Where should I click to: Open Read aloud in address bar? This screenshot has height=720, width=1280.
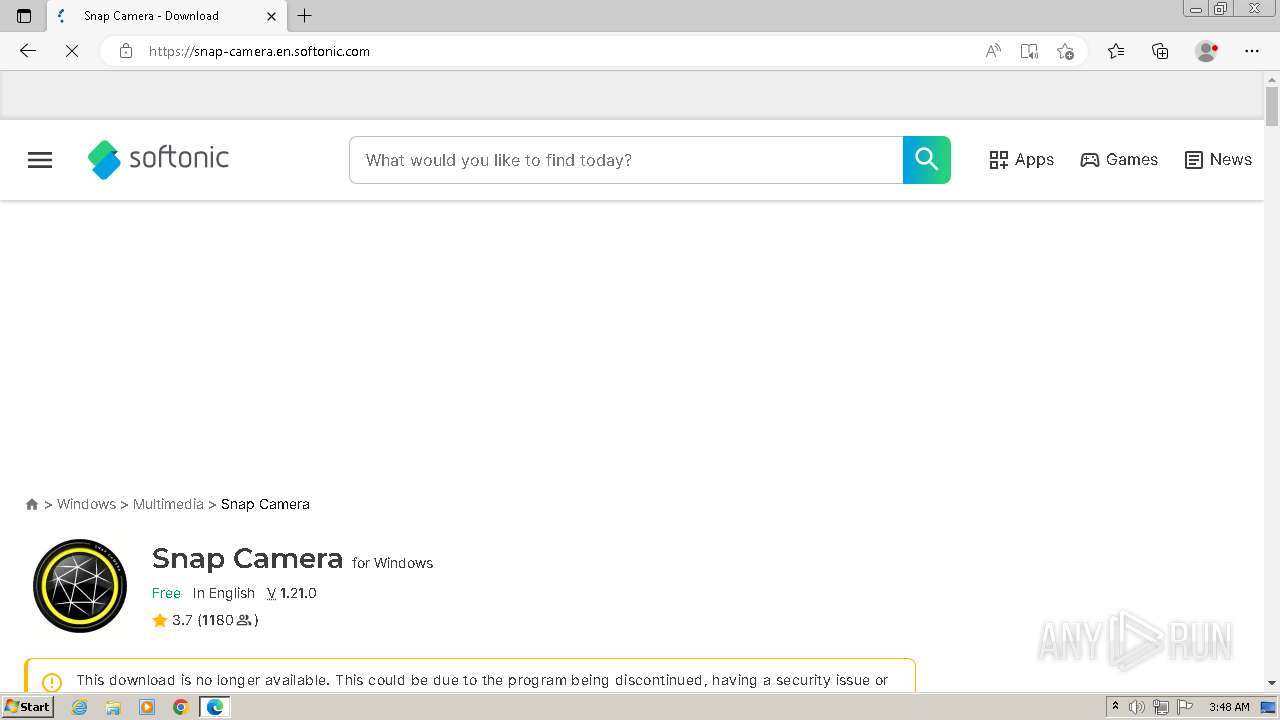pos(993,51)
